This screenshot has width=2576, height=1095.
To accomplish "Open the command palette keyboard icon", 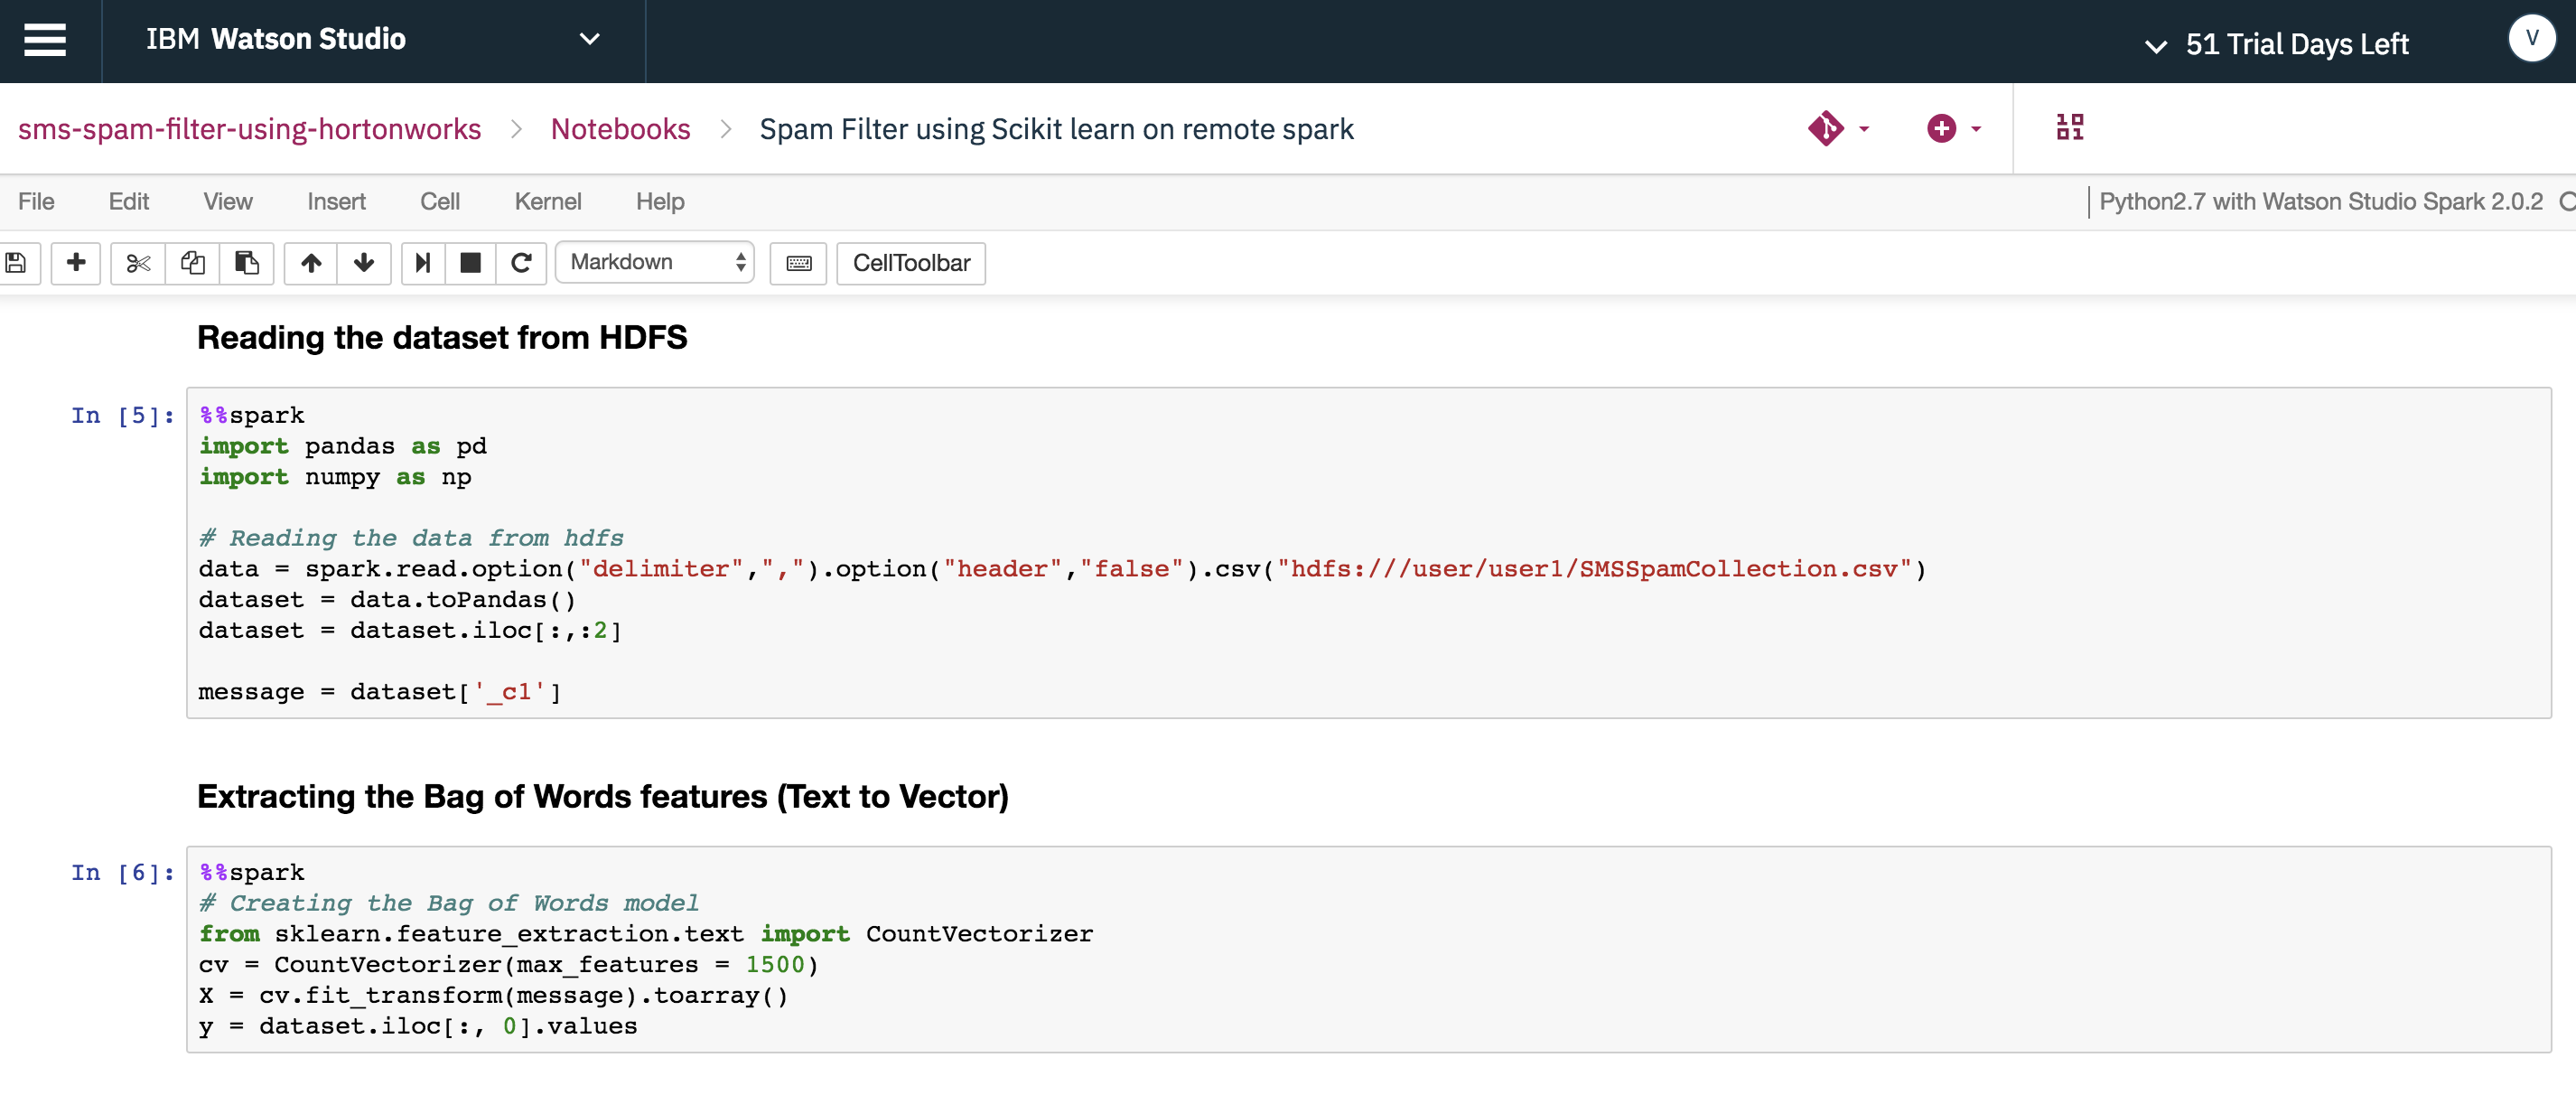I will pos(798,263).
